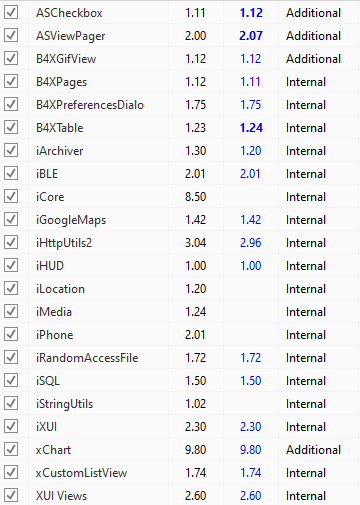Click xChart's Additional type cell
This screenshot has width=360, height=505.
point(314,450)
